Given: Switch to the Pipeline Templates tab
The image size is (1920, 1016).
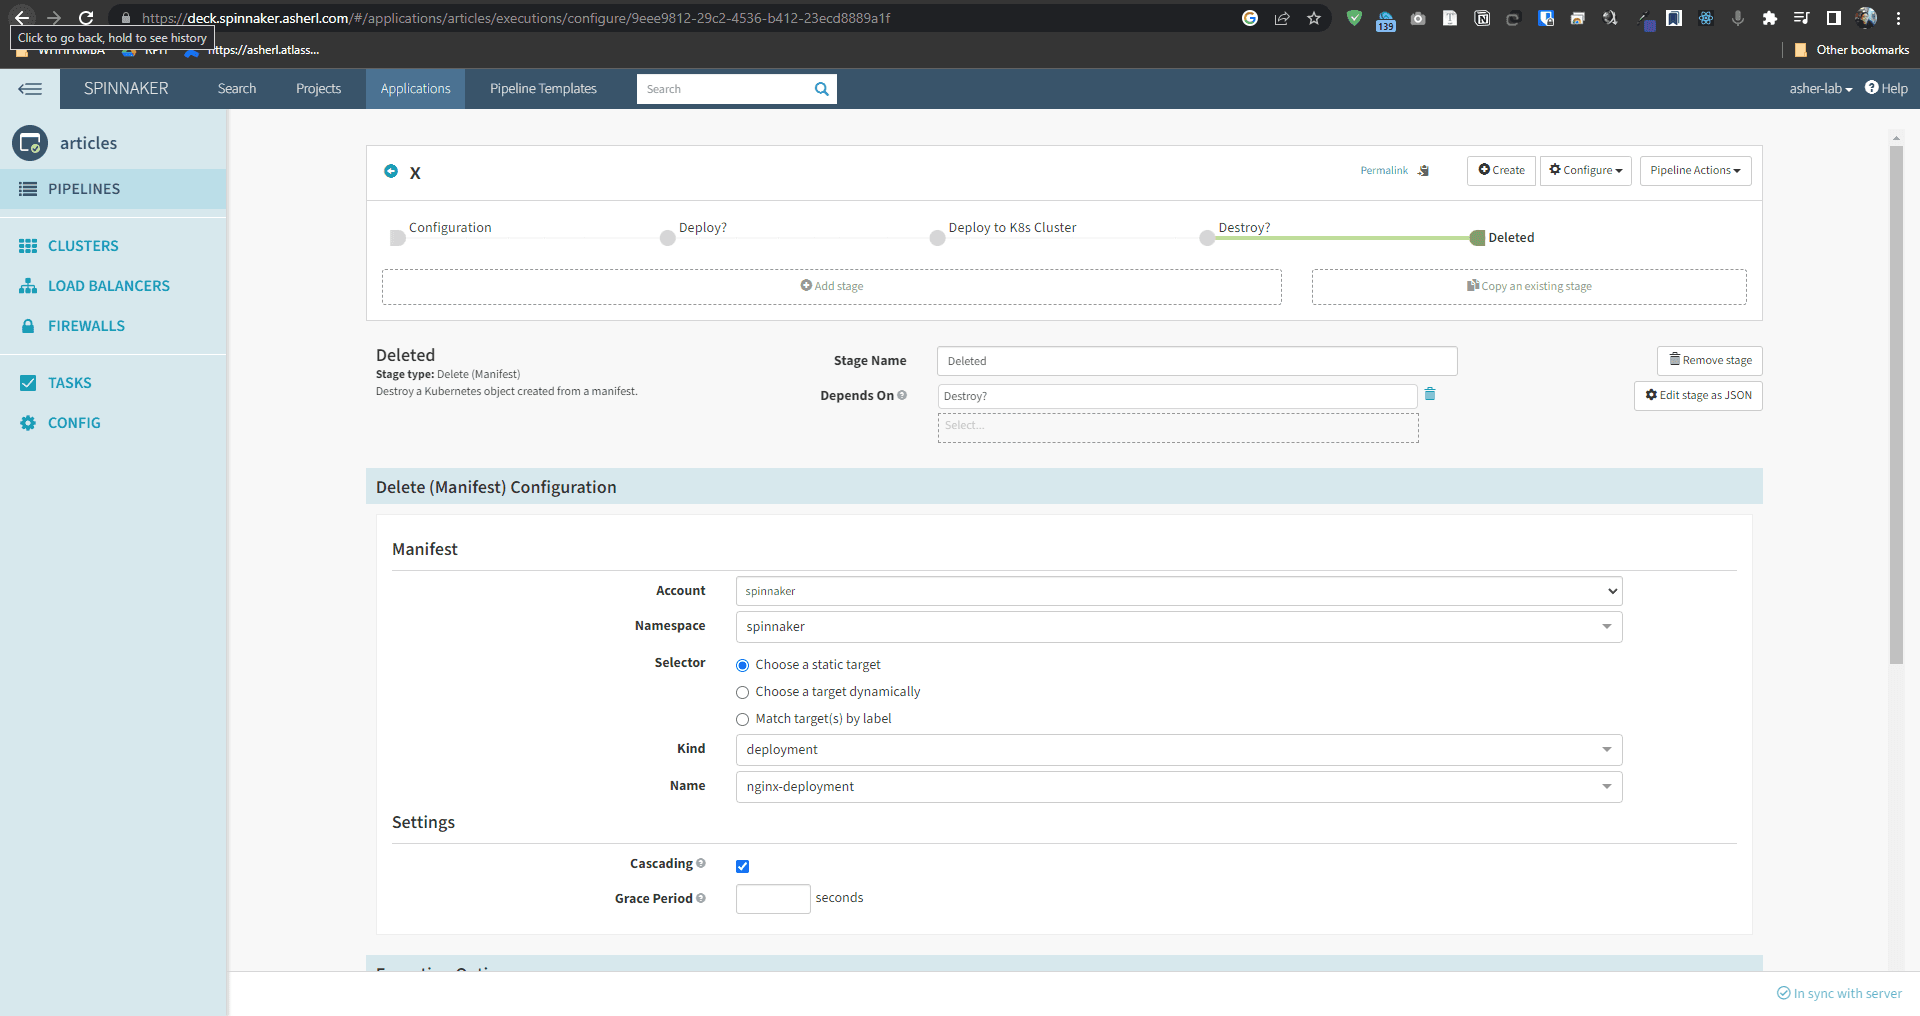Looking at the screenshot, I should pos(543,88).
